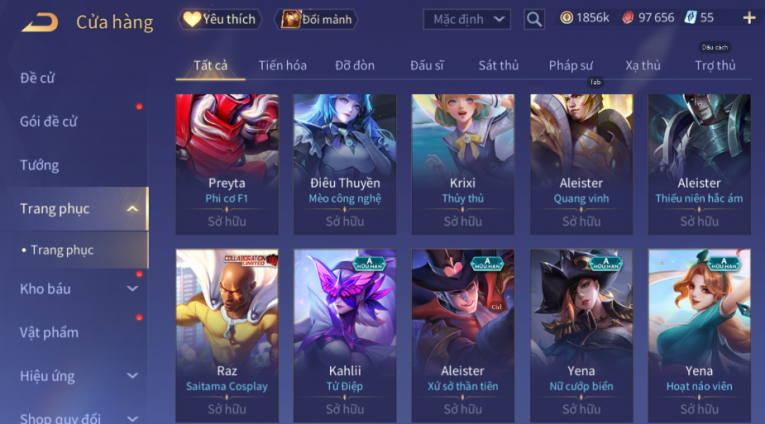Viewport: 765px width, 424px height.
Task: Click the red ruby currency icon
Action: (x=628, y=18)
